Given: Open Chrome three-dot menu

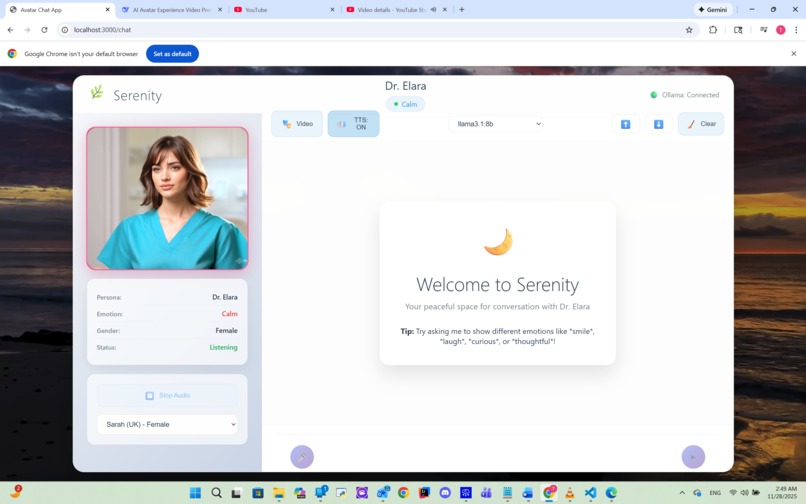Looking at the screenshot, I should point(796,30).
